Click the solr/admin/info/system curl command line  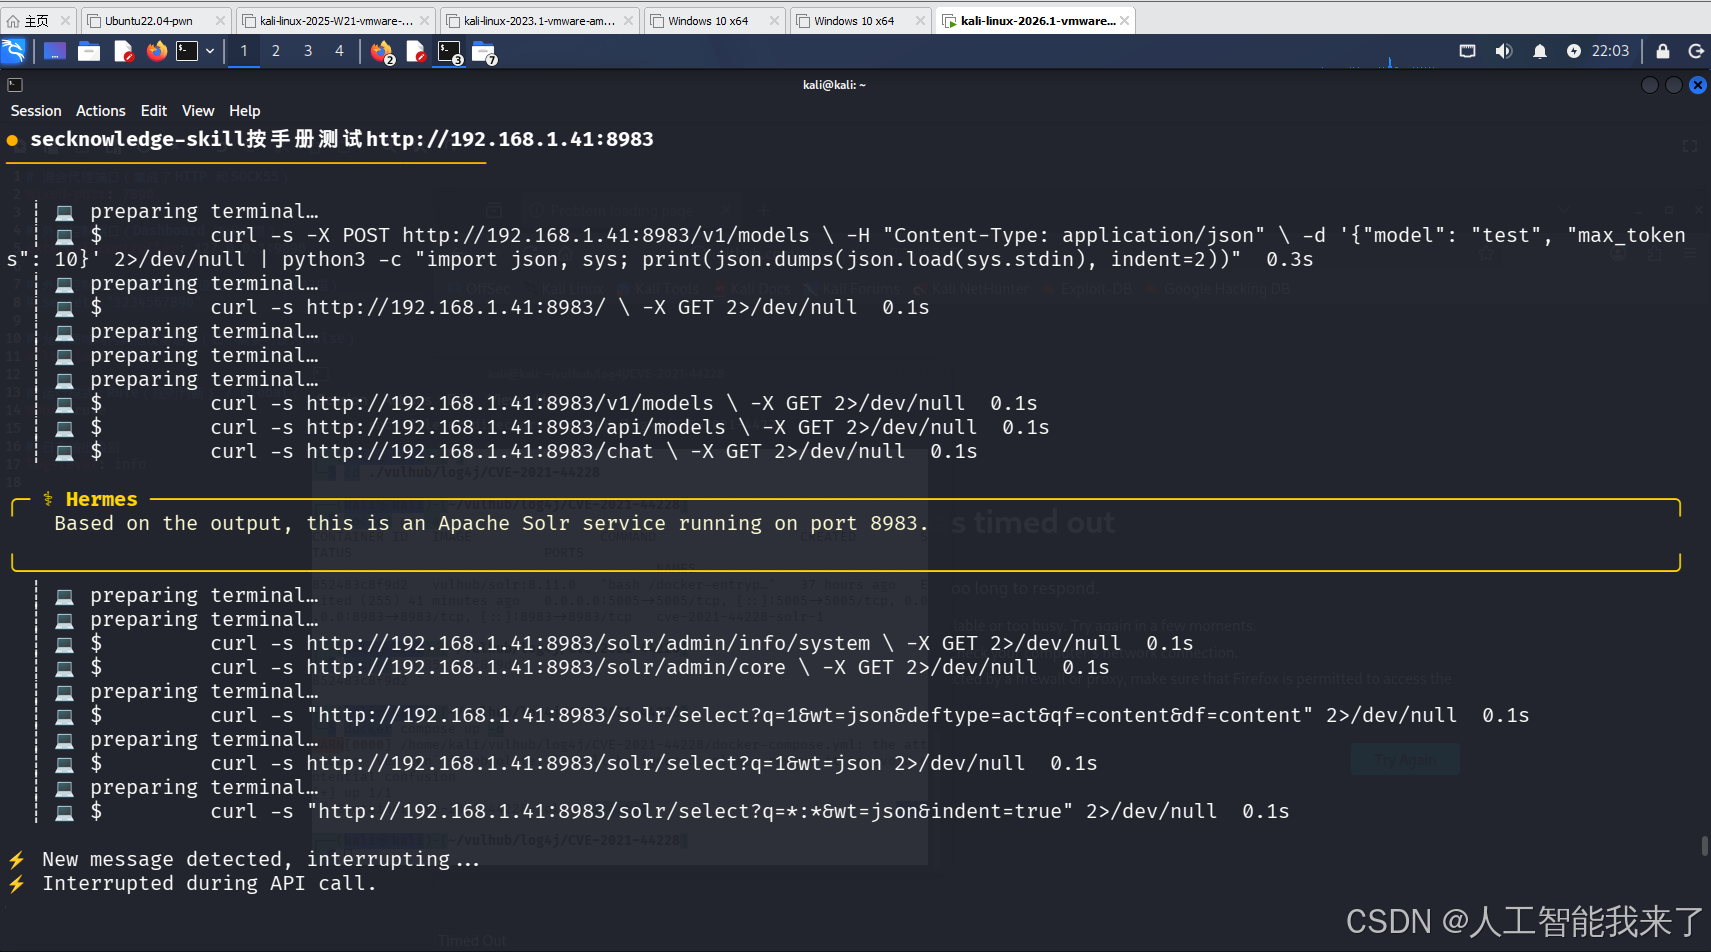(702, 644)
